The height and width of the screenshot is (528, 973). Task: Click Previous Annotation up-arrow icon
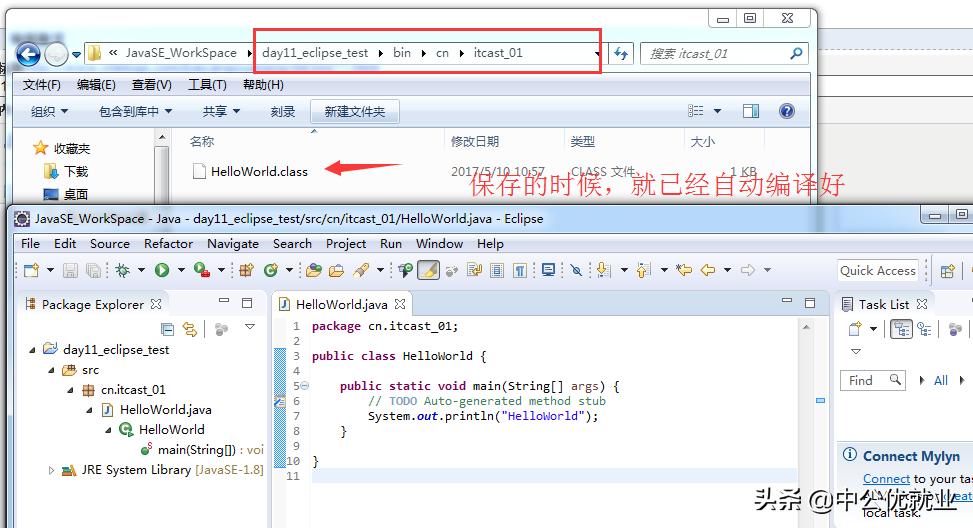pos(643,270)
